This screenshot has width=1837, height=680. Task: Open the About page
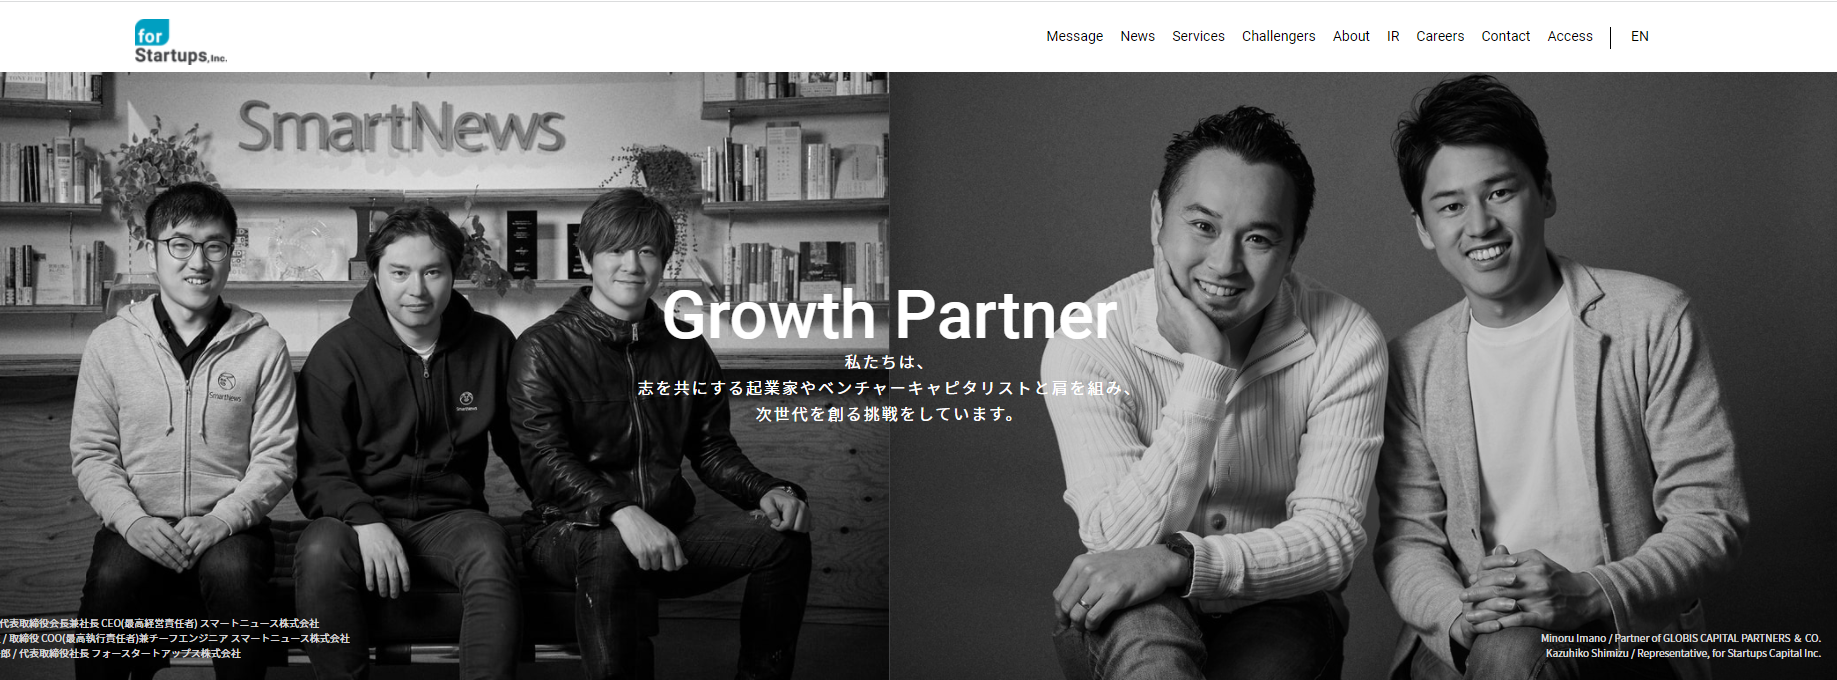[1351, 36]
